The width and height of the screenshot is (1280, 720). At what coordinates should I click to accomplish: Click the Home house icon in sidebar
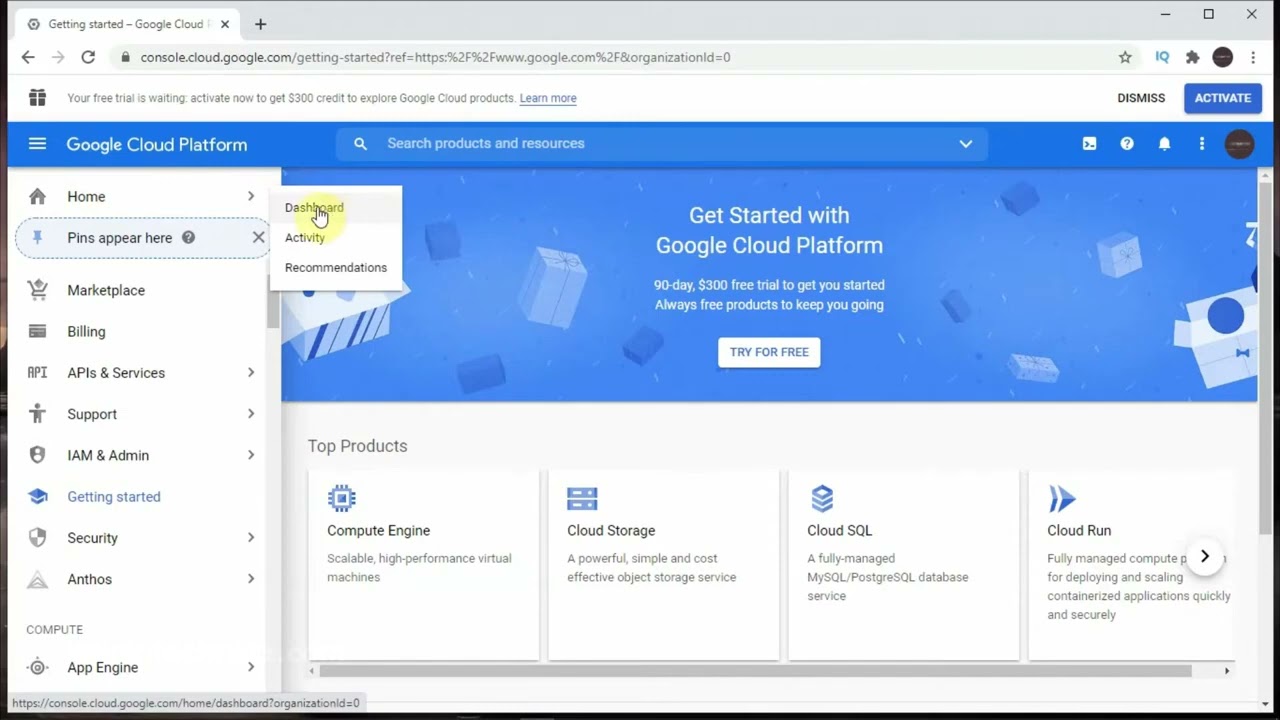tap(37, 196)
